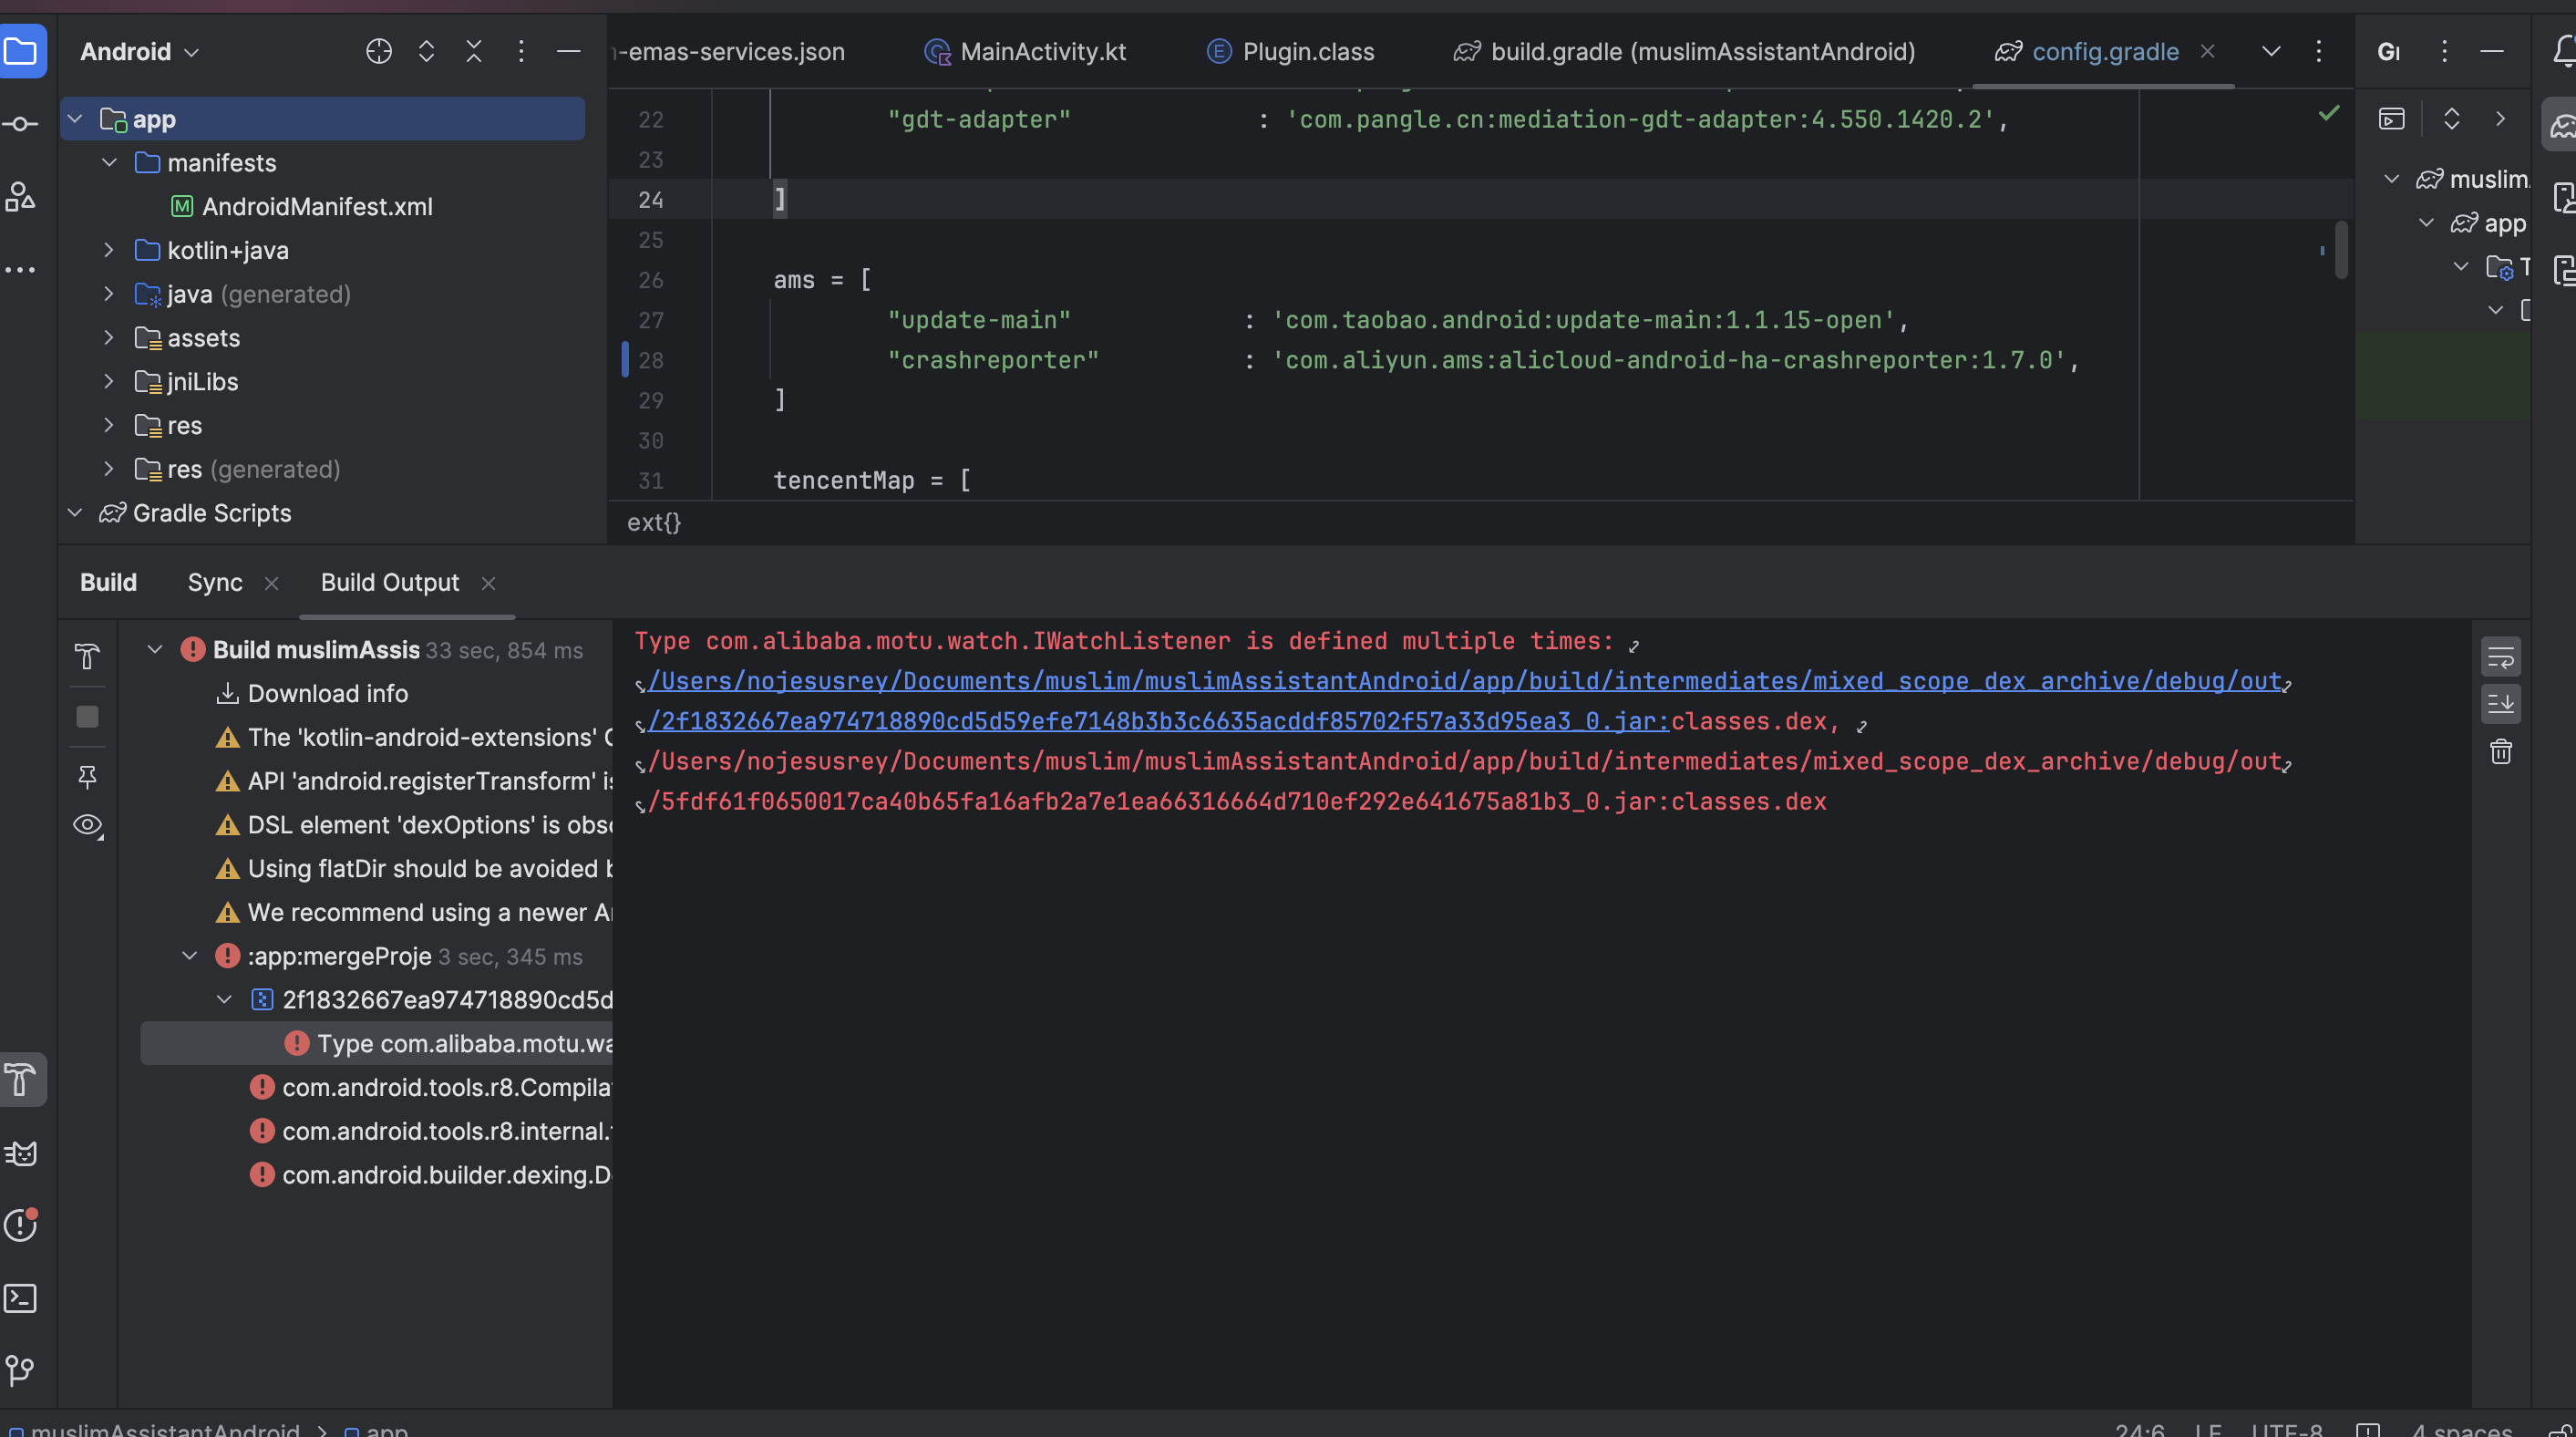
Task: Open the Problems tool window icon
Action: click(21, 1225)
